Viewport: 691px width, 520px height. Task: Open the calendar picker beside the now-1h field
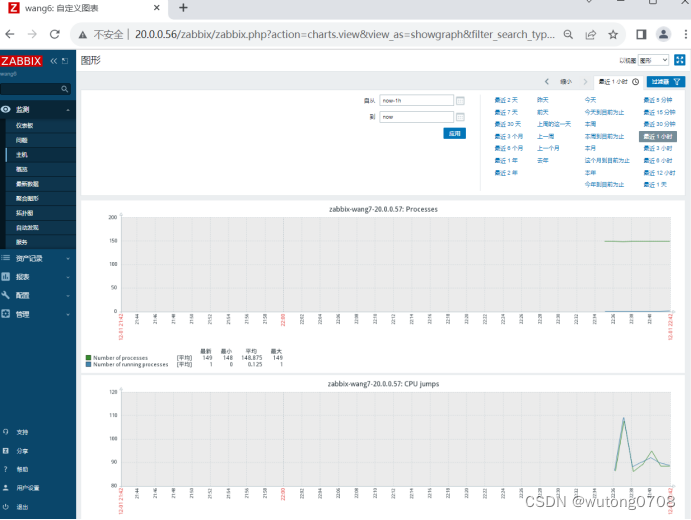tap(460, 101)
